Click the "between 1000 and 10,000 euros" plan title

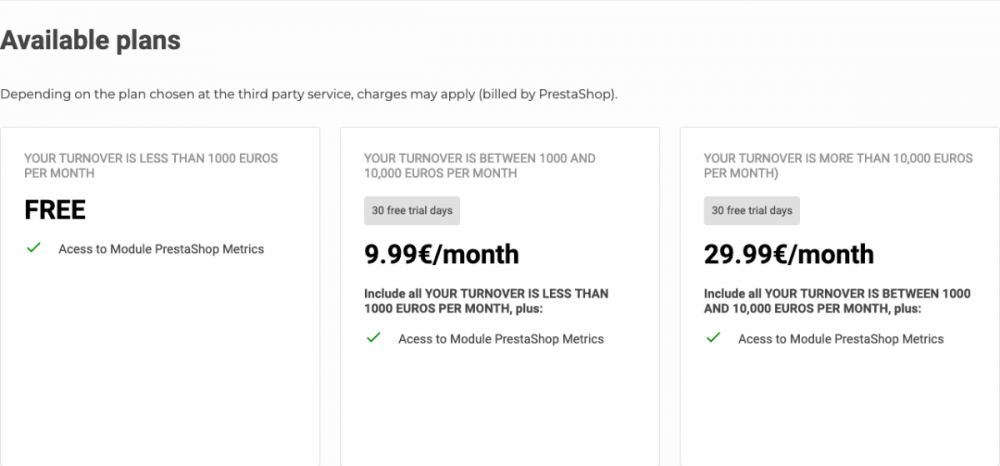point(480,165)
